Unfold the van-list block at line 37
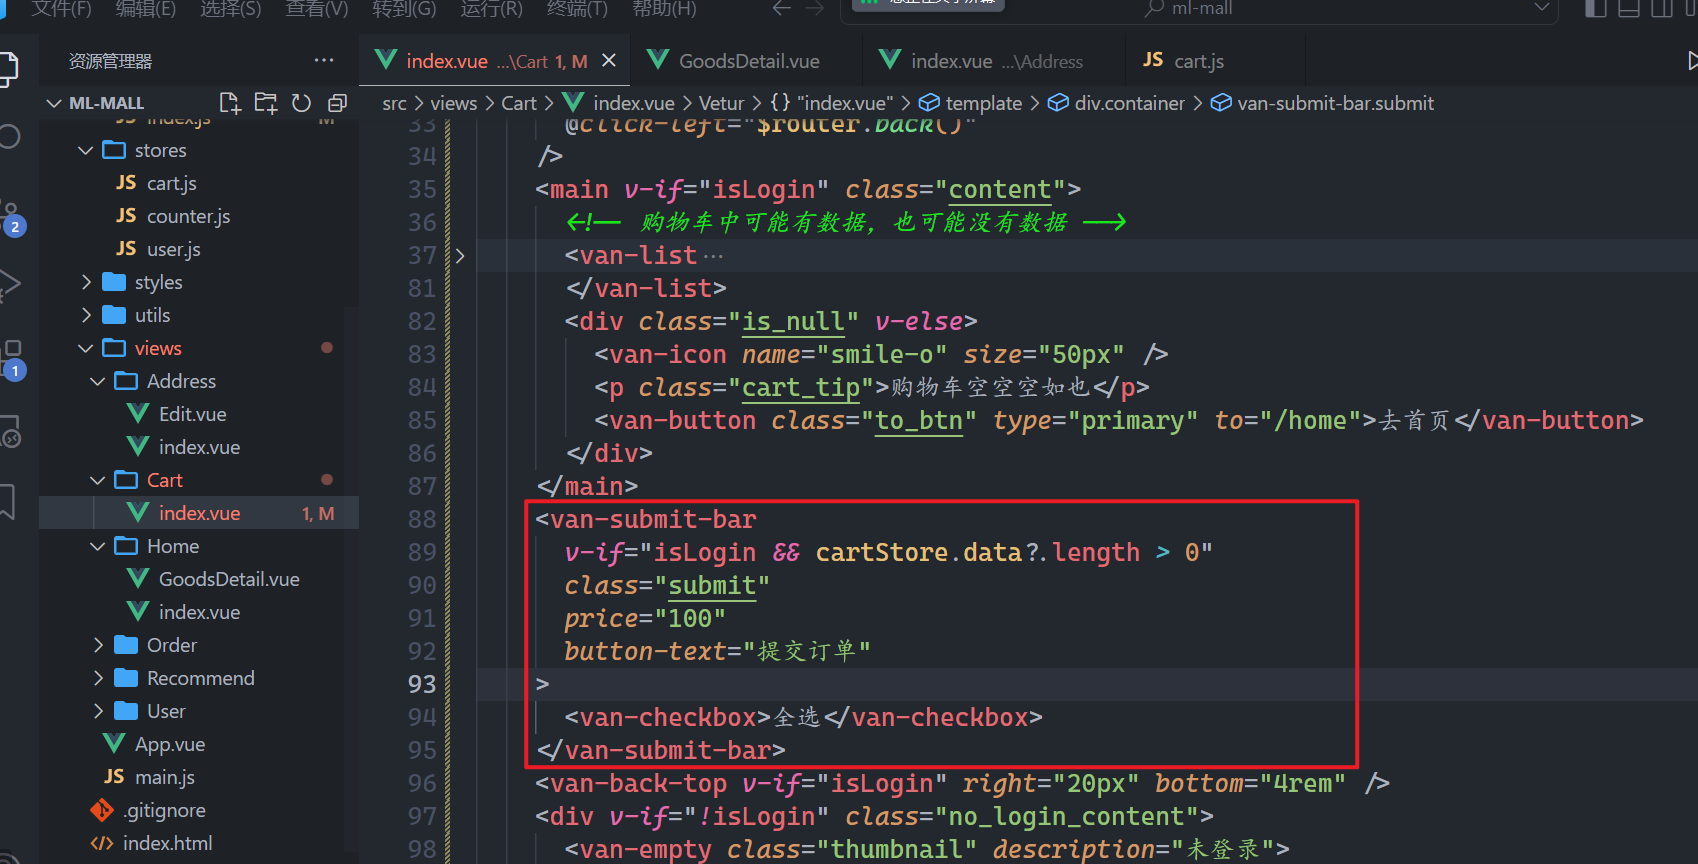 tap(460, 255)
